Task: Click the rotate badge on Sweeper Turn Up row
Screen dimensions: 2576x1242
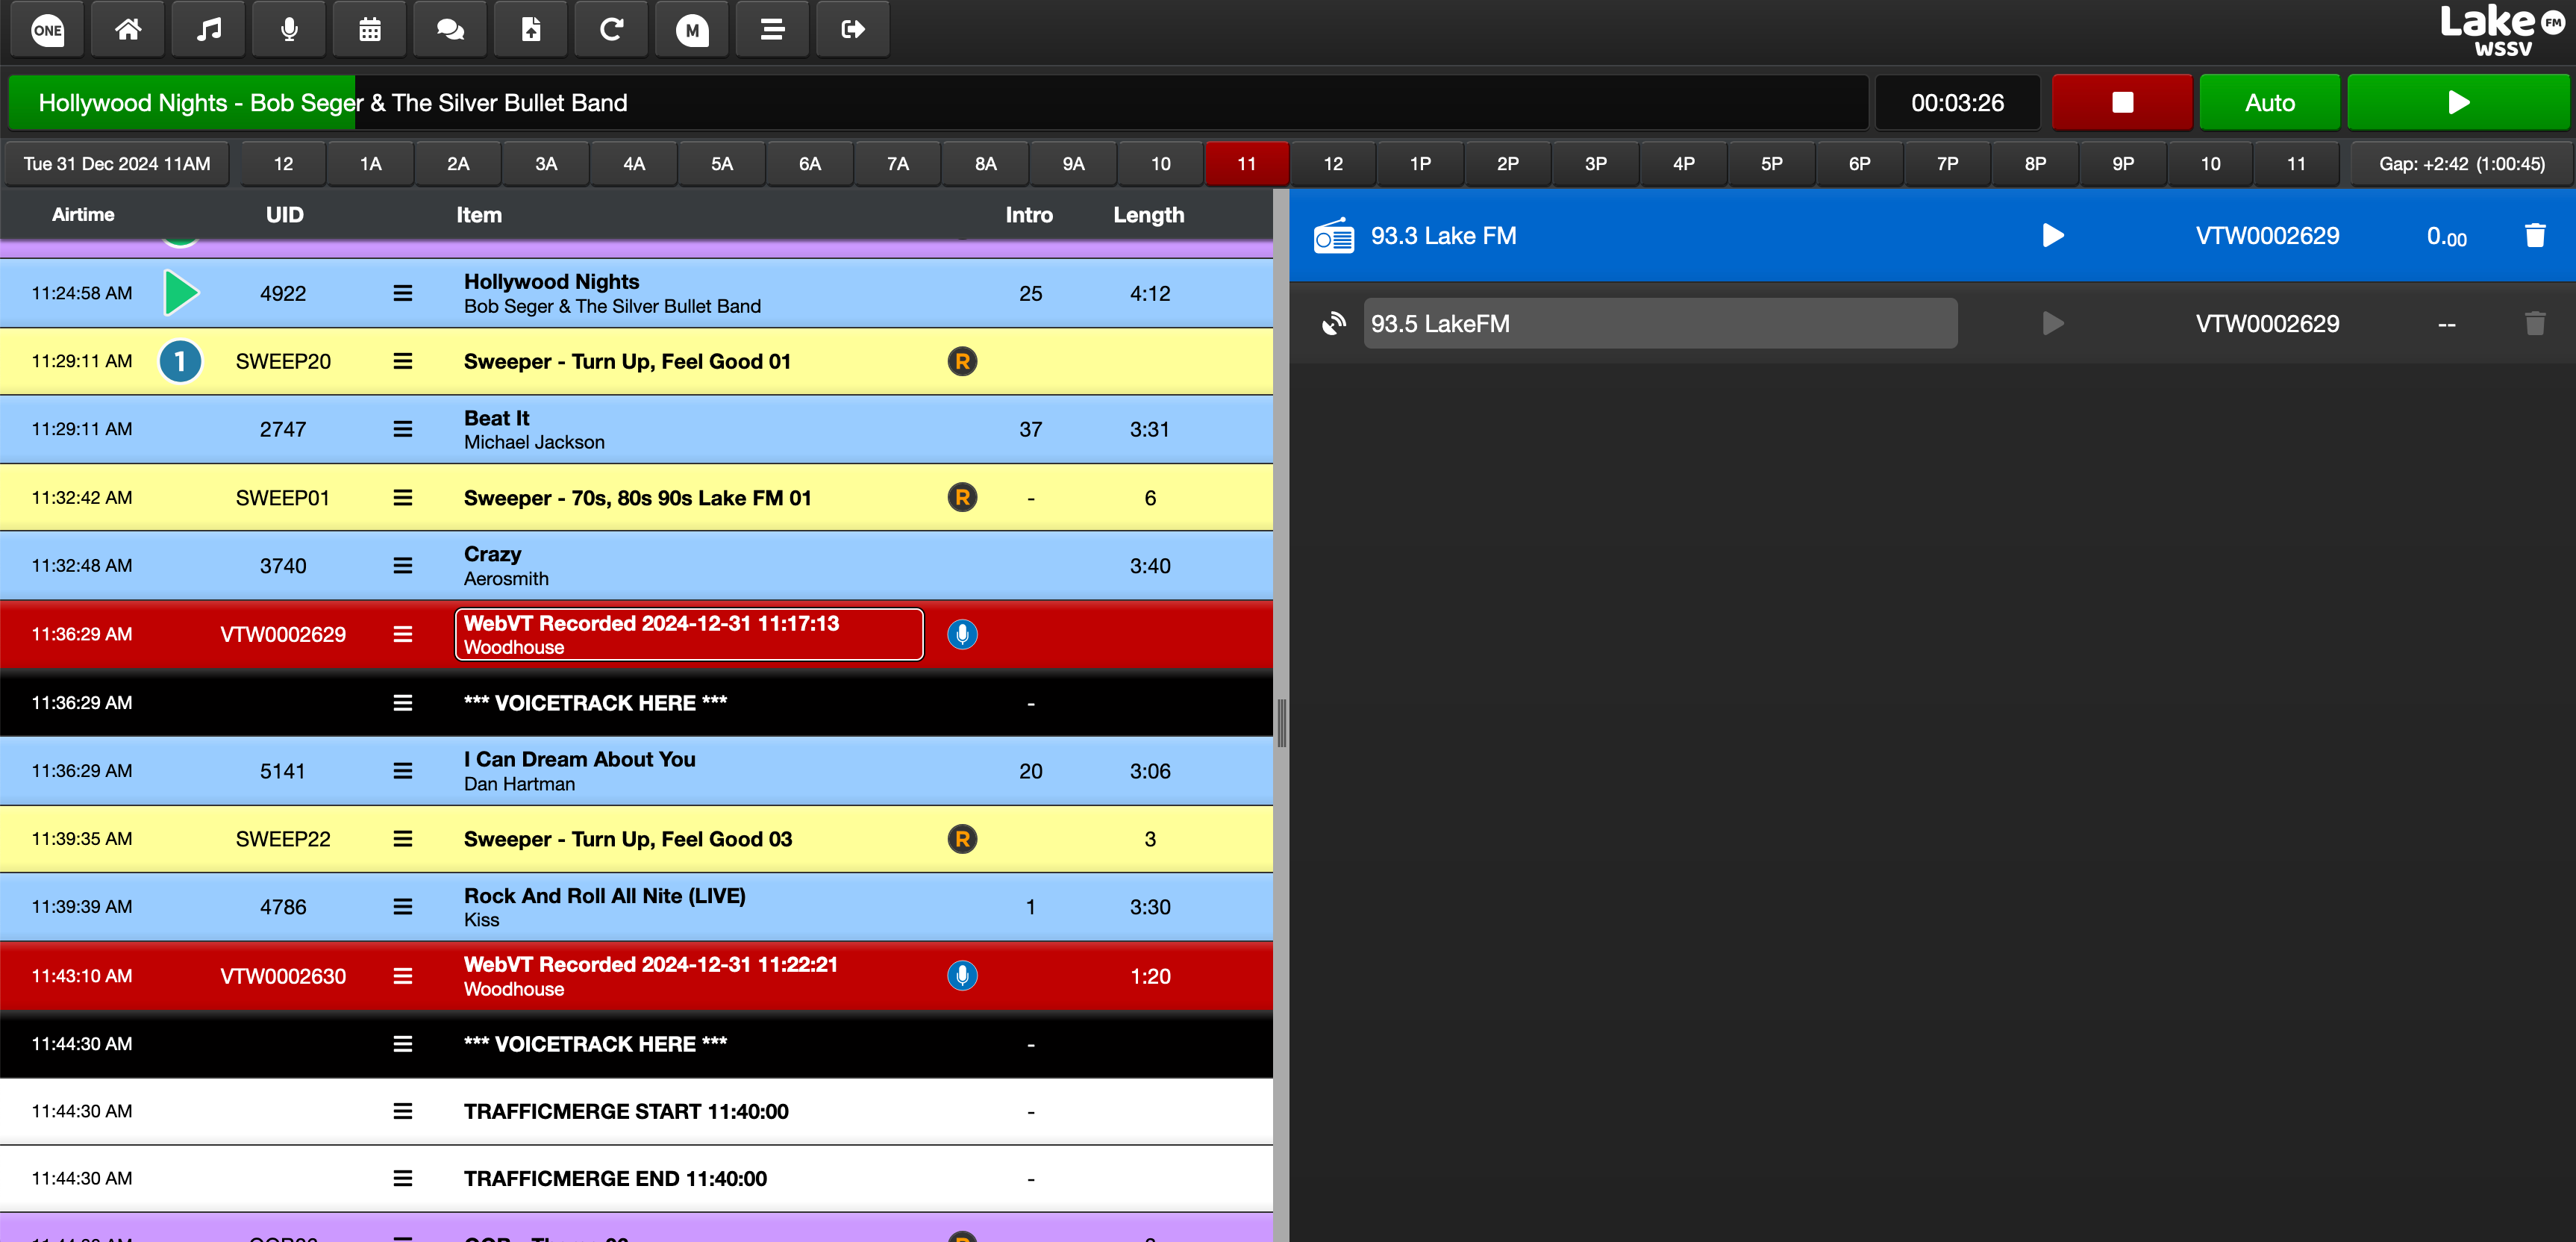Action: pyautogui.click(x=961, y=361)
